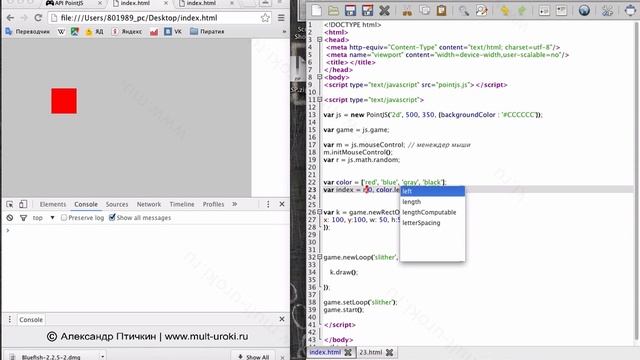This screenshot has width=640, height=360.
Task: Collapse the script block fold marker at line 11
Action: (x=320, y=100)
